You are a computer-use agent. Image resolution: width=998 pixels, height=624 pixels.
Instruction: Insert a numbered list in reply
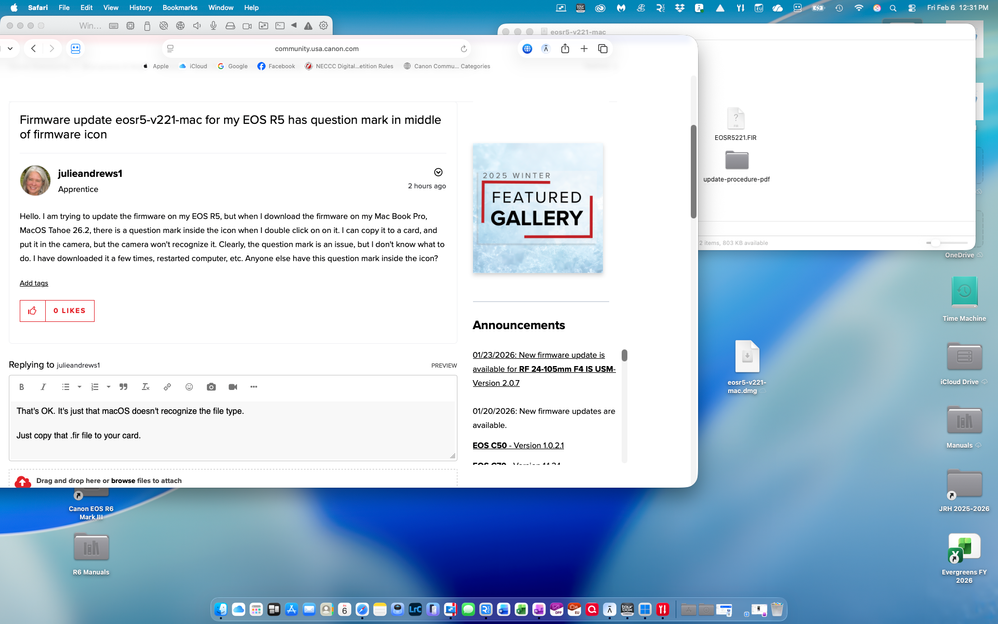95,387
